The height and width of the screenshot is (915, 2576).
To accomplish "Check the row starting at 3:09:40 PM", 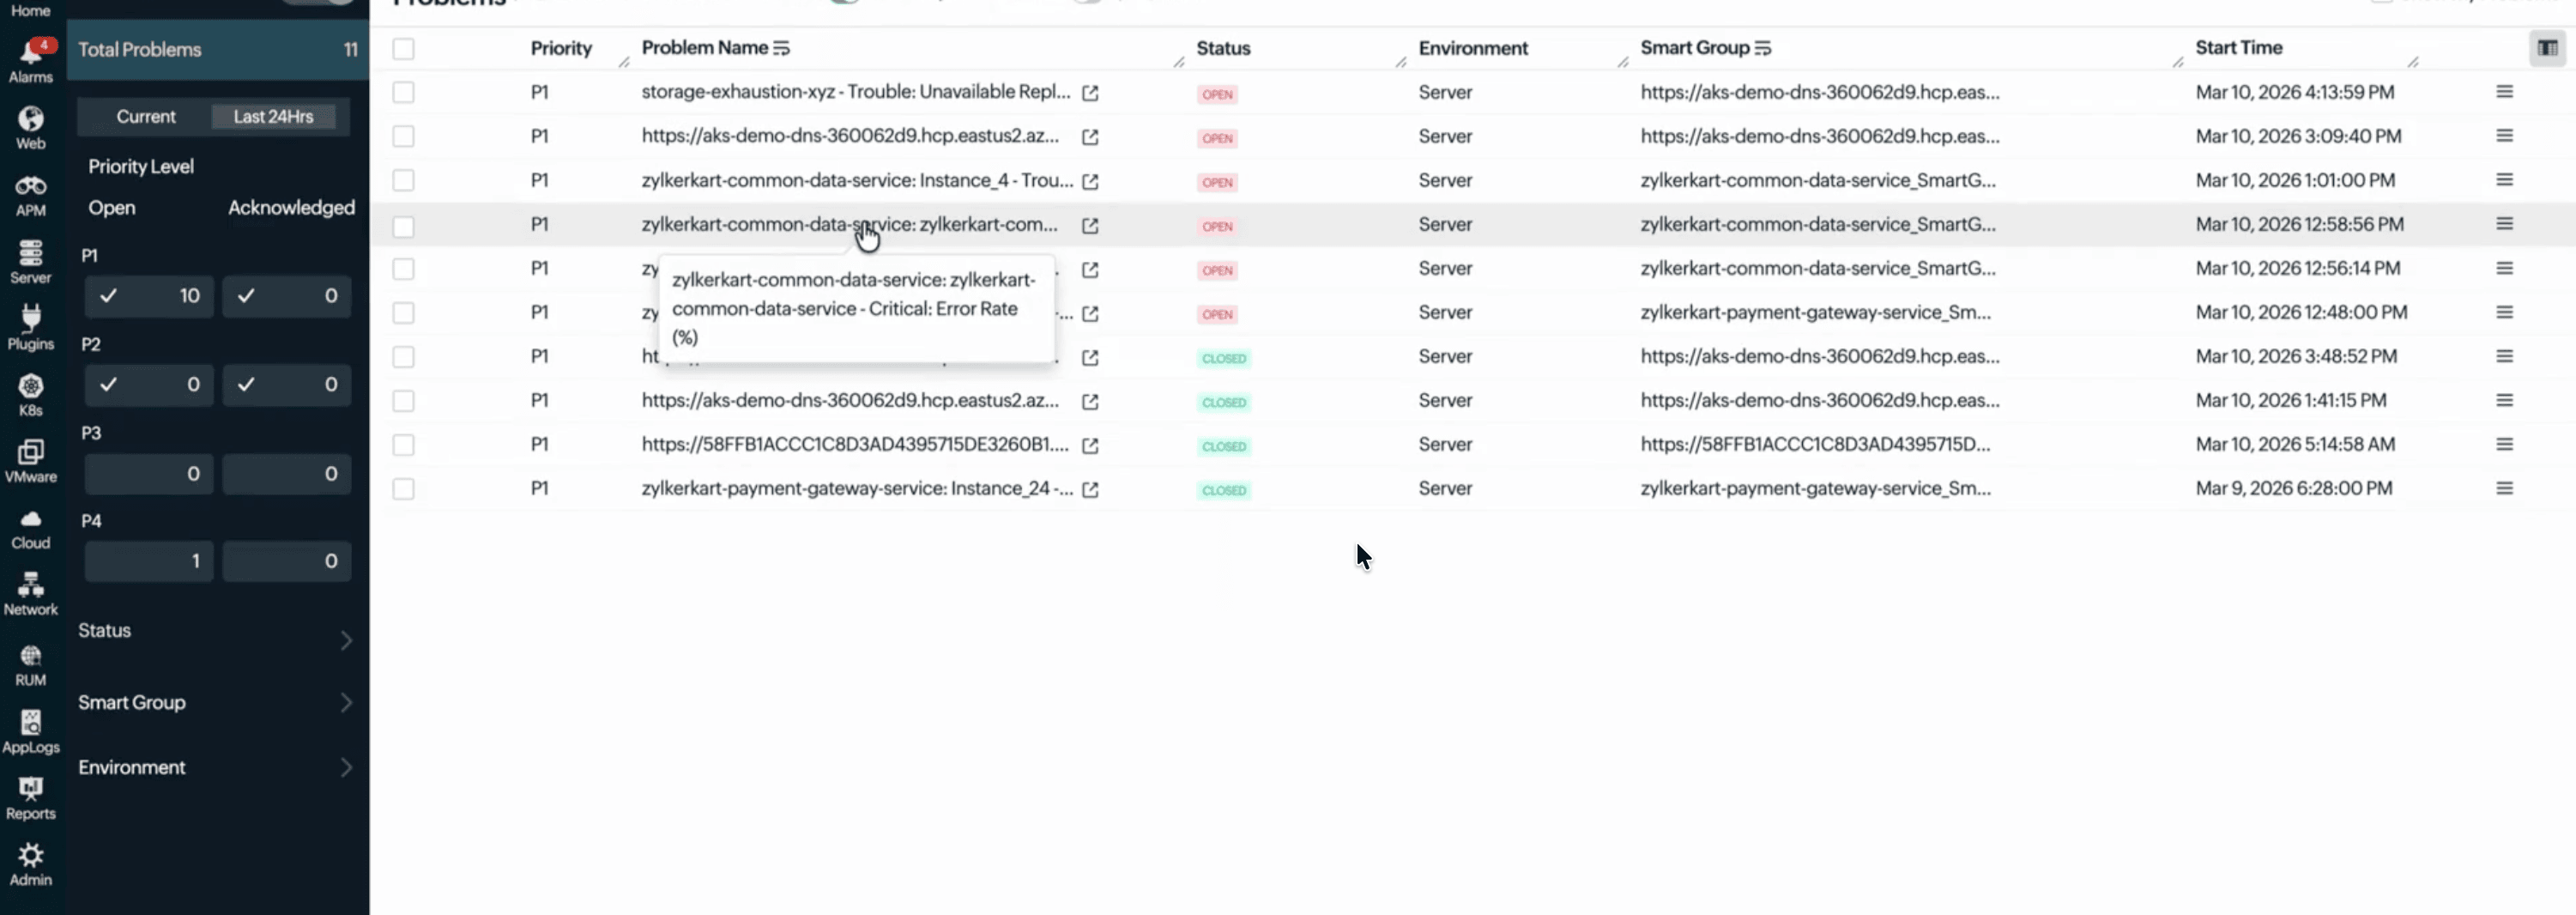I will point(403,136).
